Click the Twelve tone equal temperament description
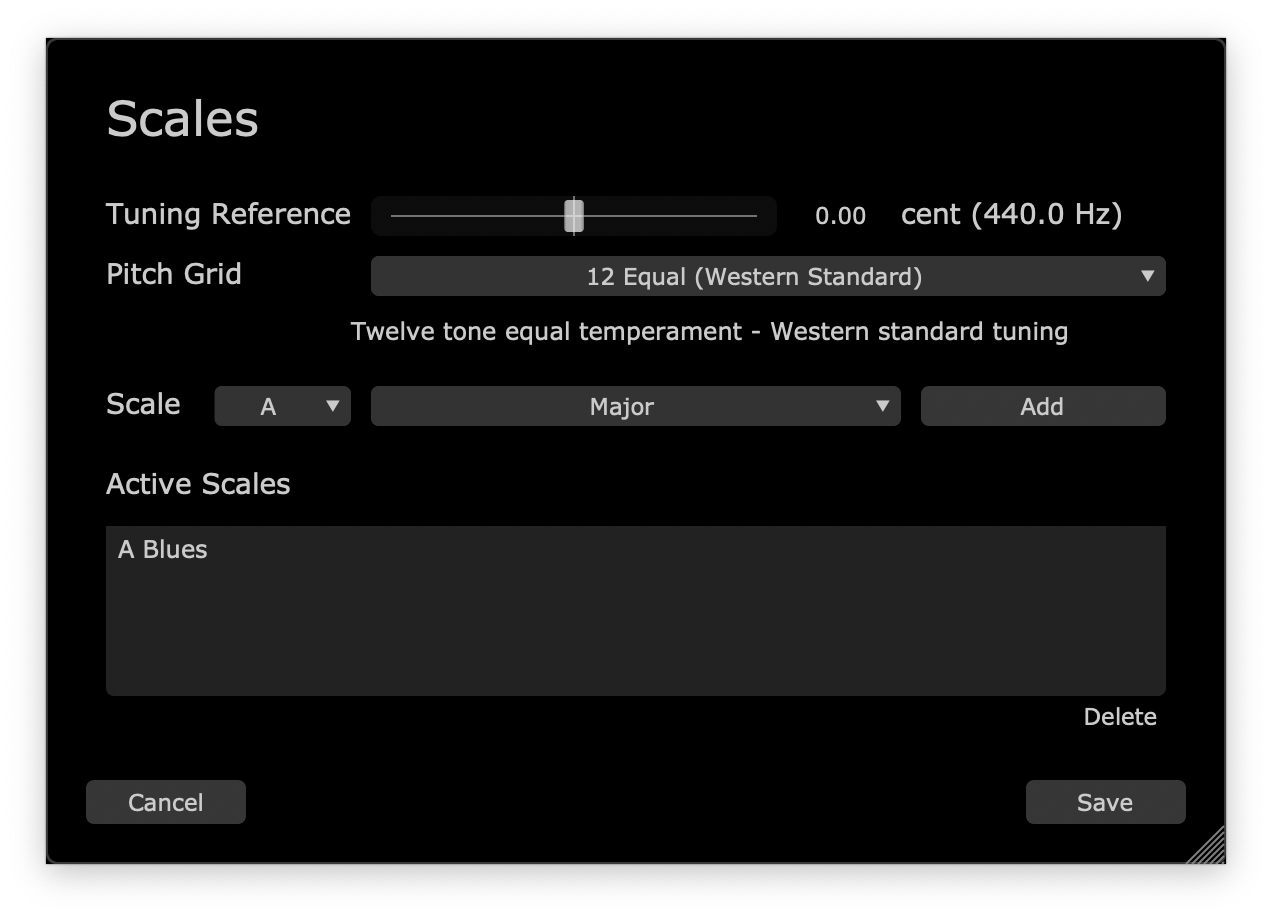 tap(709, 331)
